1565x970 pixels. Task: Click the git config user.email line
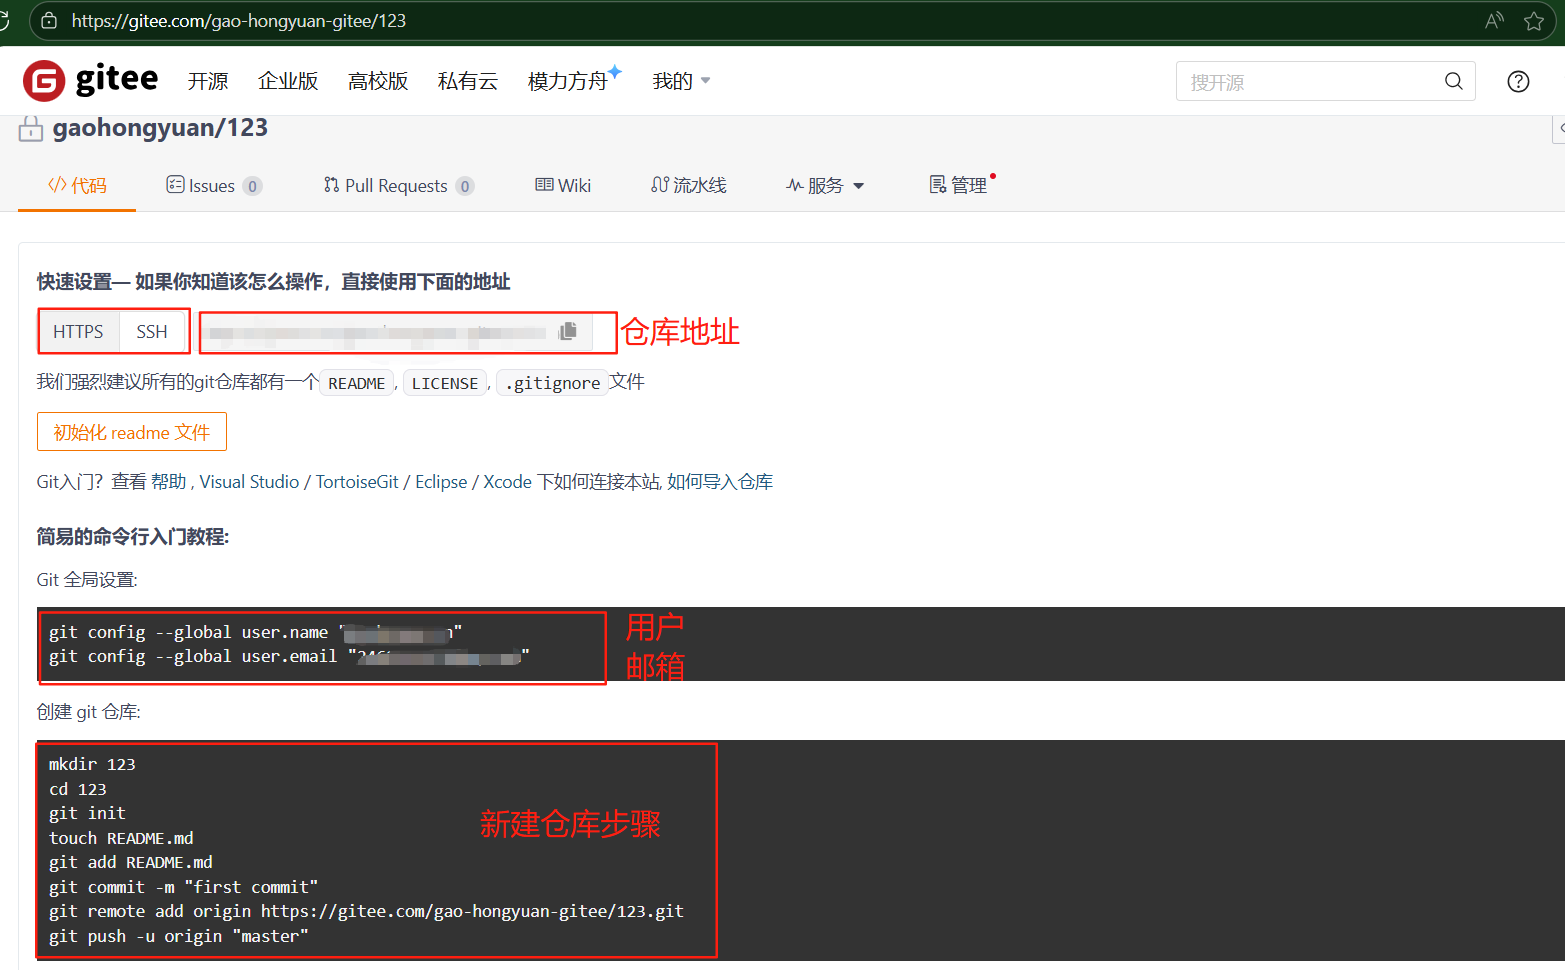click(x=289, y=656)
